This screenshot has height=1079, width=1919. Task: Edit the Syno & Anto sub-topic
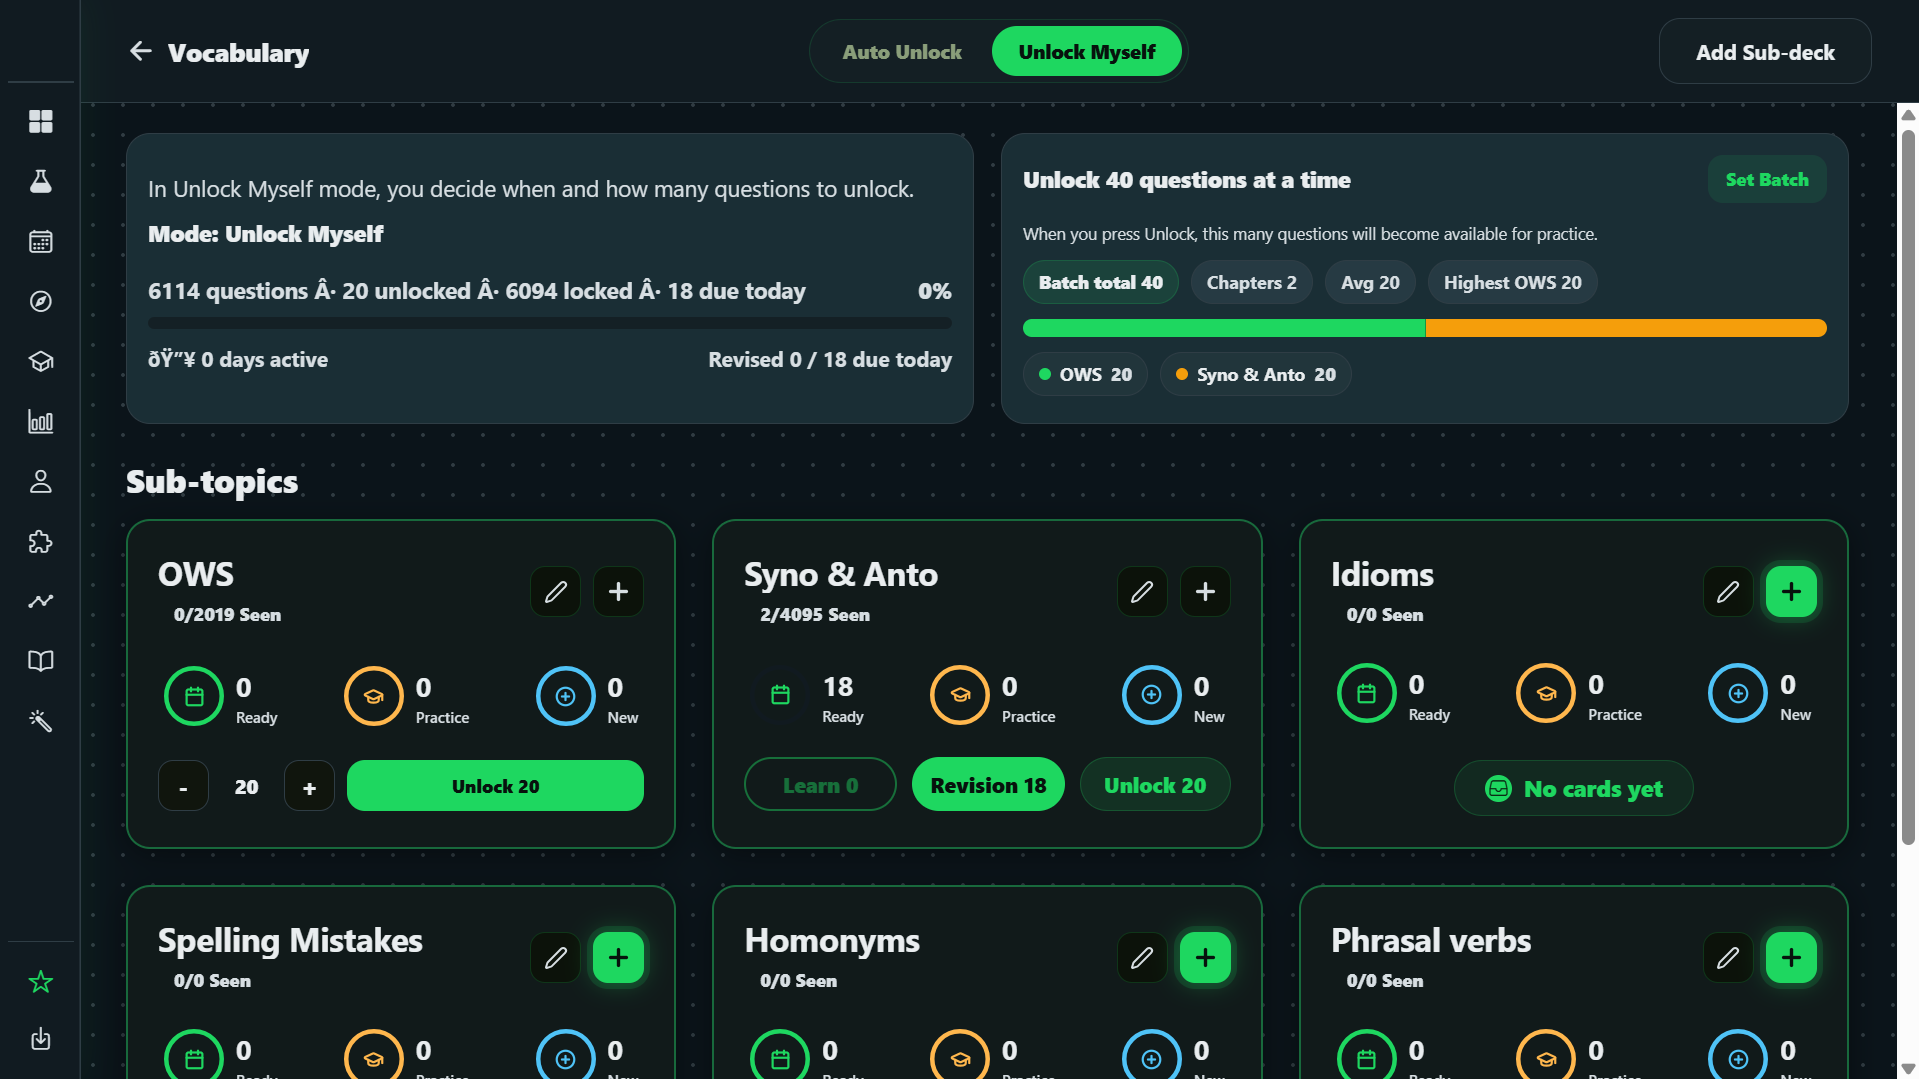pos(1142,591)
